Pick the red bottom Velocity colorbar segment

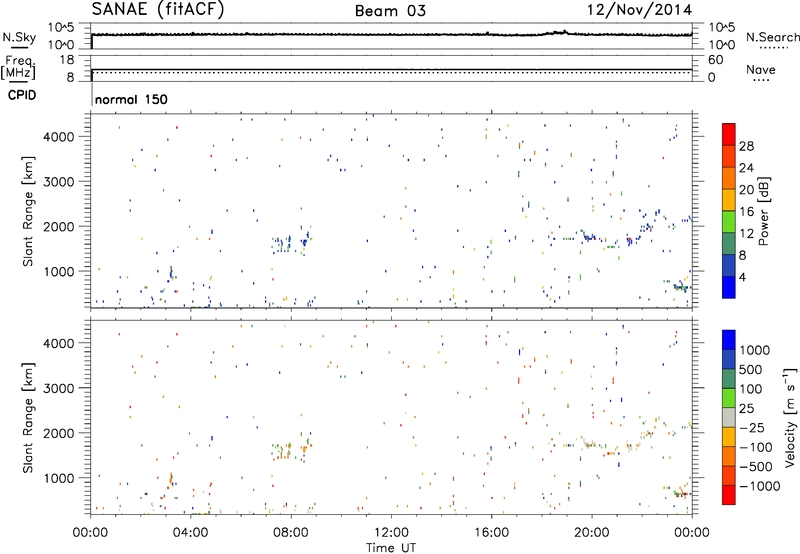coord(729,495)
